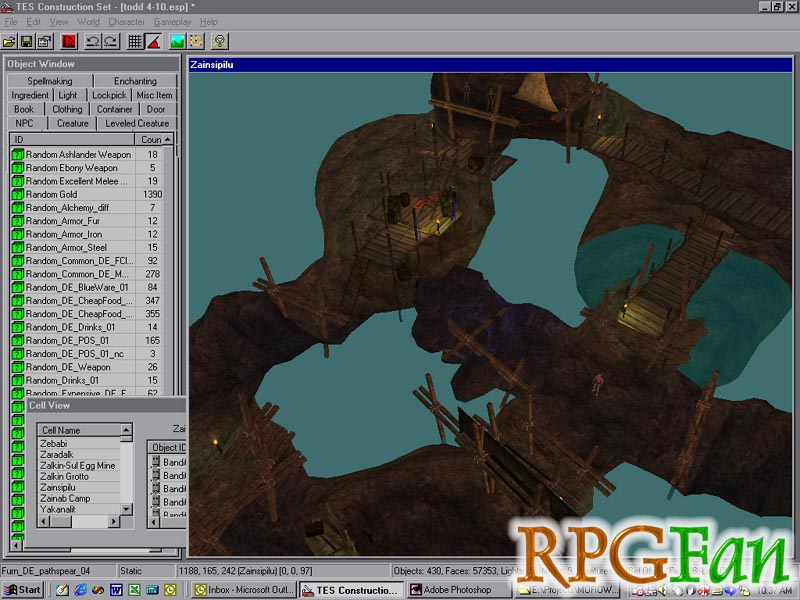Image resolution: width=800 pixels, height=600 pixels.
Task: Click the preferences icon next to Save
Action: coord(44,41)
